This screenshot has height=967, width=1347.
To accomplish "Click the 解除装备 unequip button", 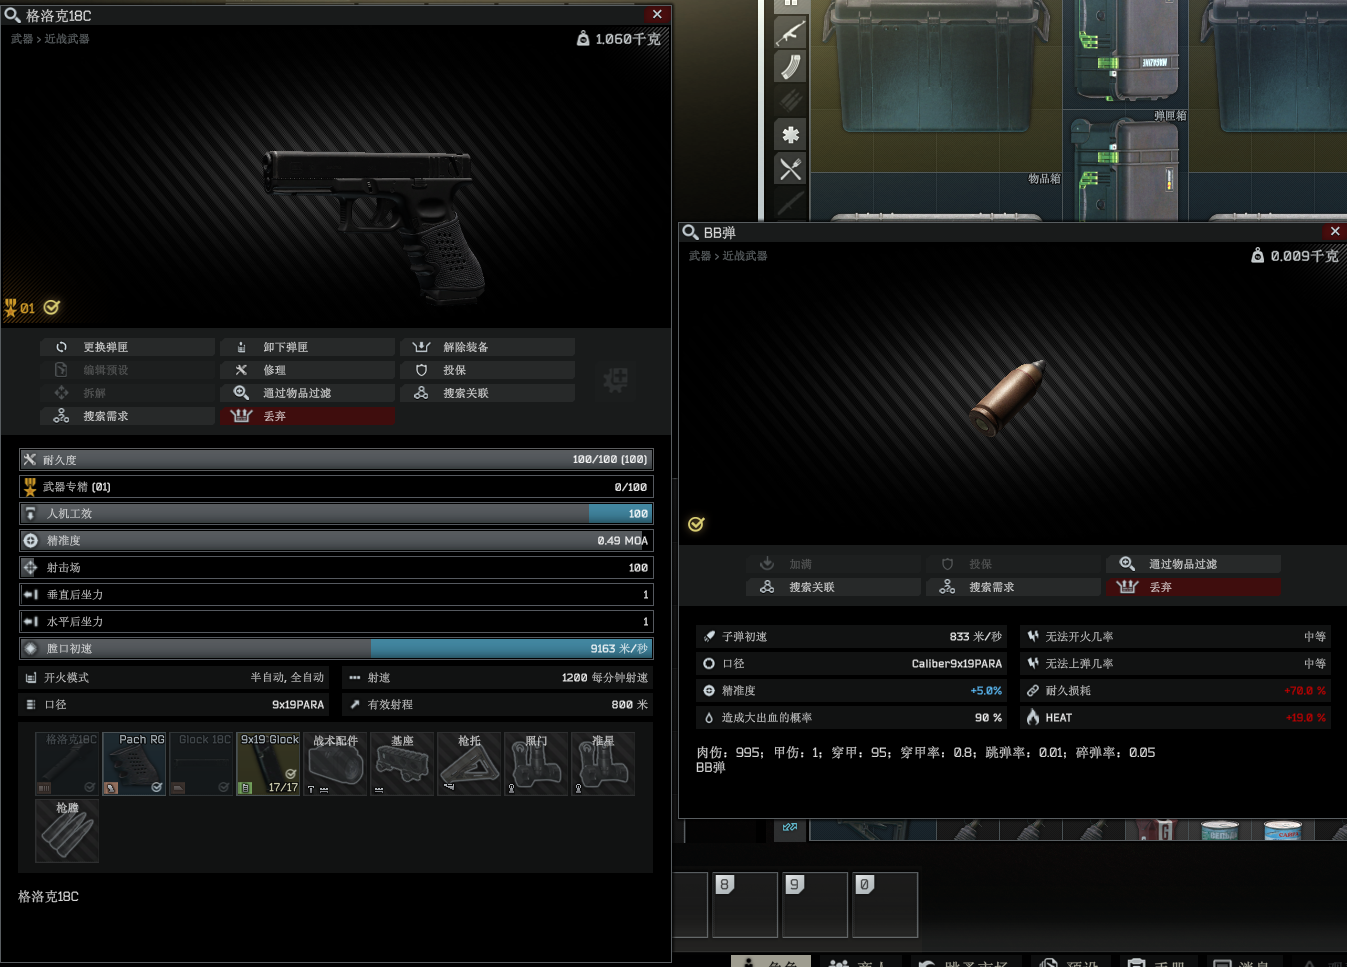I will point(487,347).
